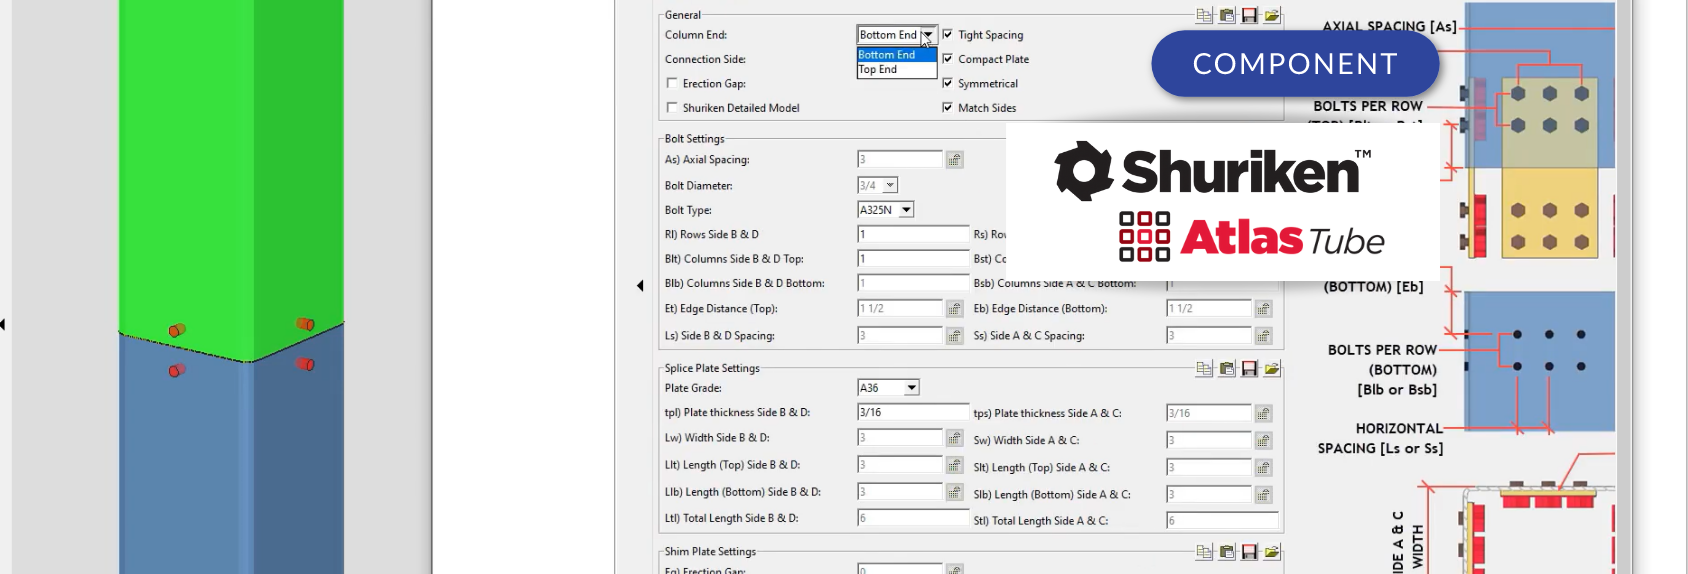Click the tpl) Plate thickness Side B & D field
Screen dimensions: 1688x574
pyautogui.click(x=912, y=412)
